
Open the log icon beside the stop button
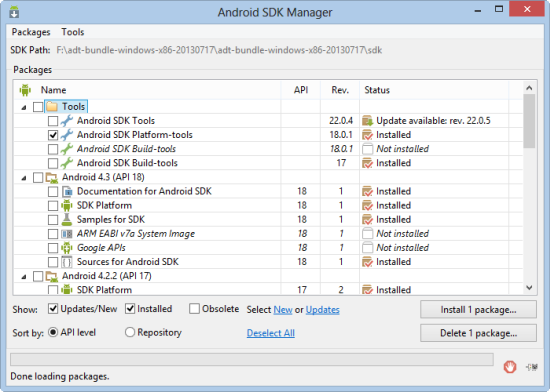[532, 367]
